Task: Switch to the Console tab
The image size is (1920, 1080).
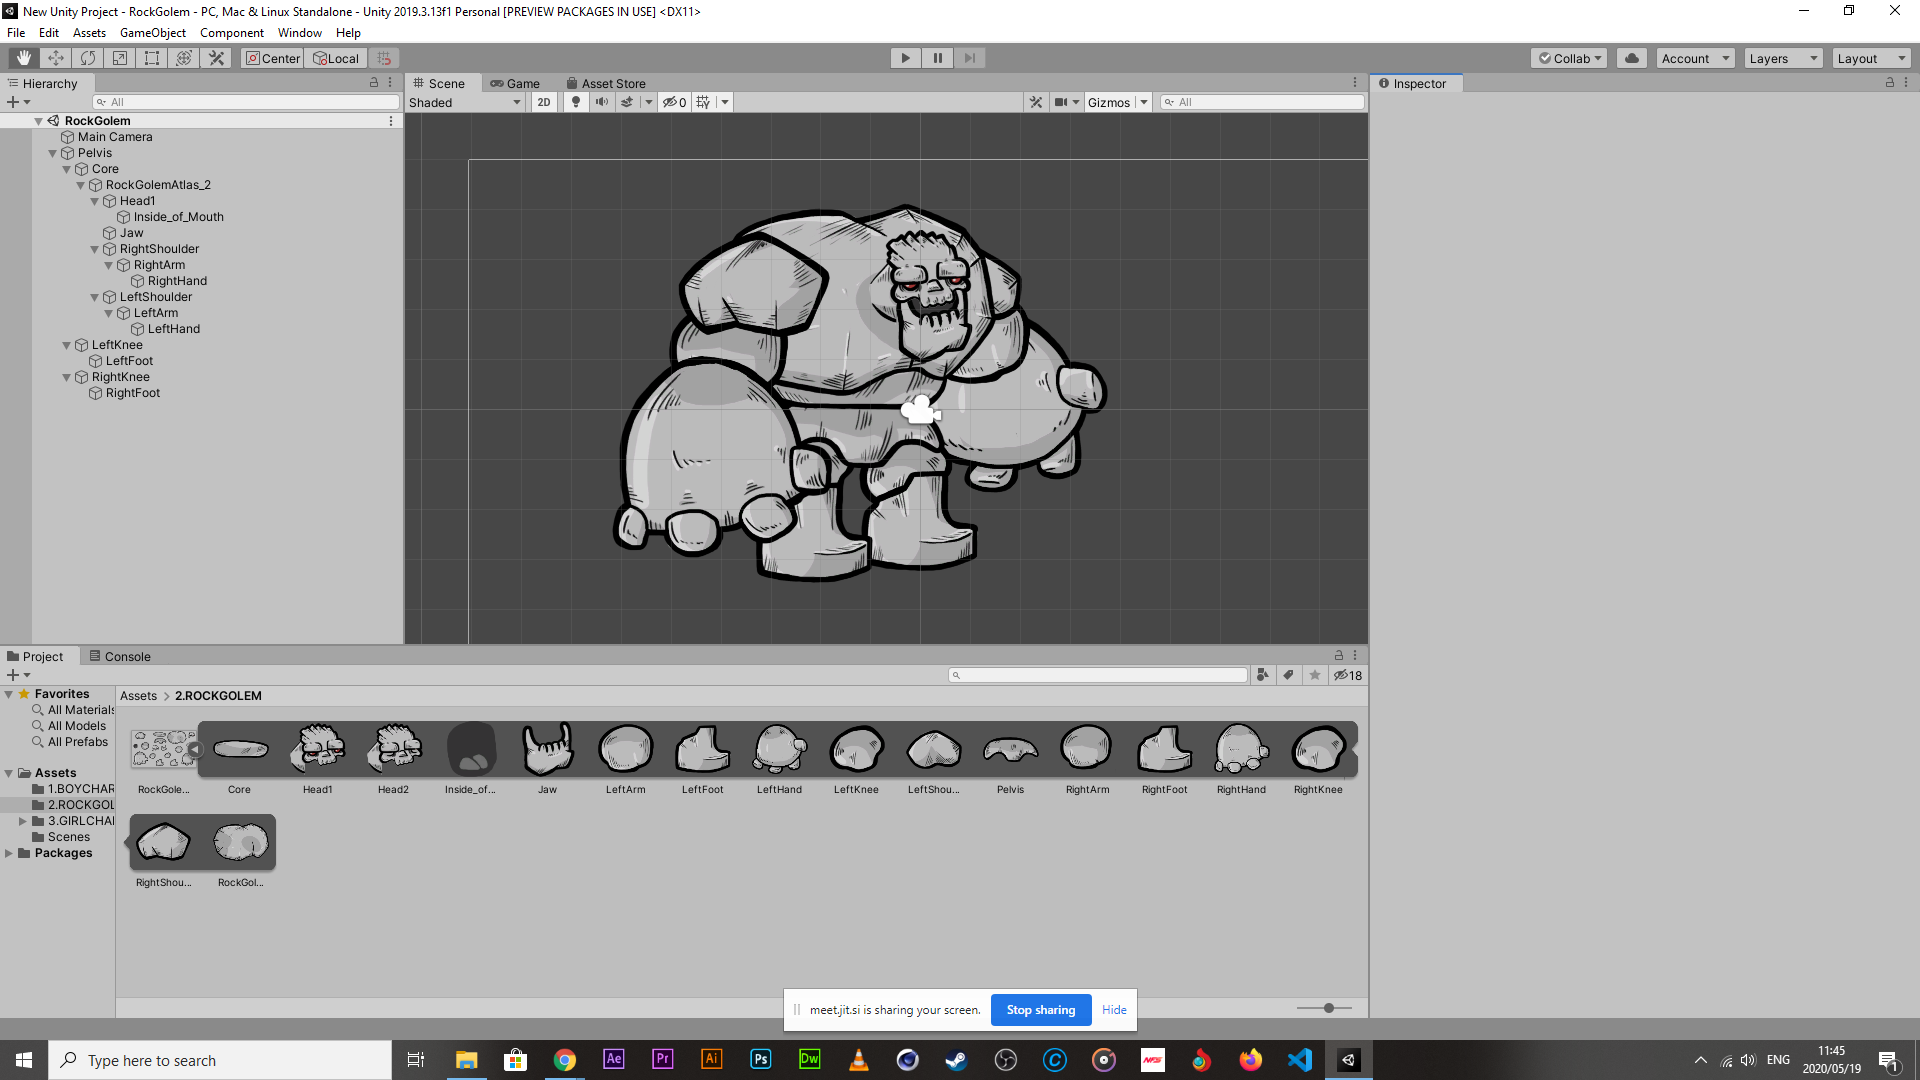Action: tap(120, 657)
